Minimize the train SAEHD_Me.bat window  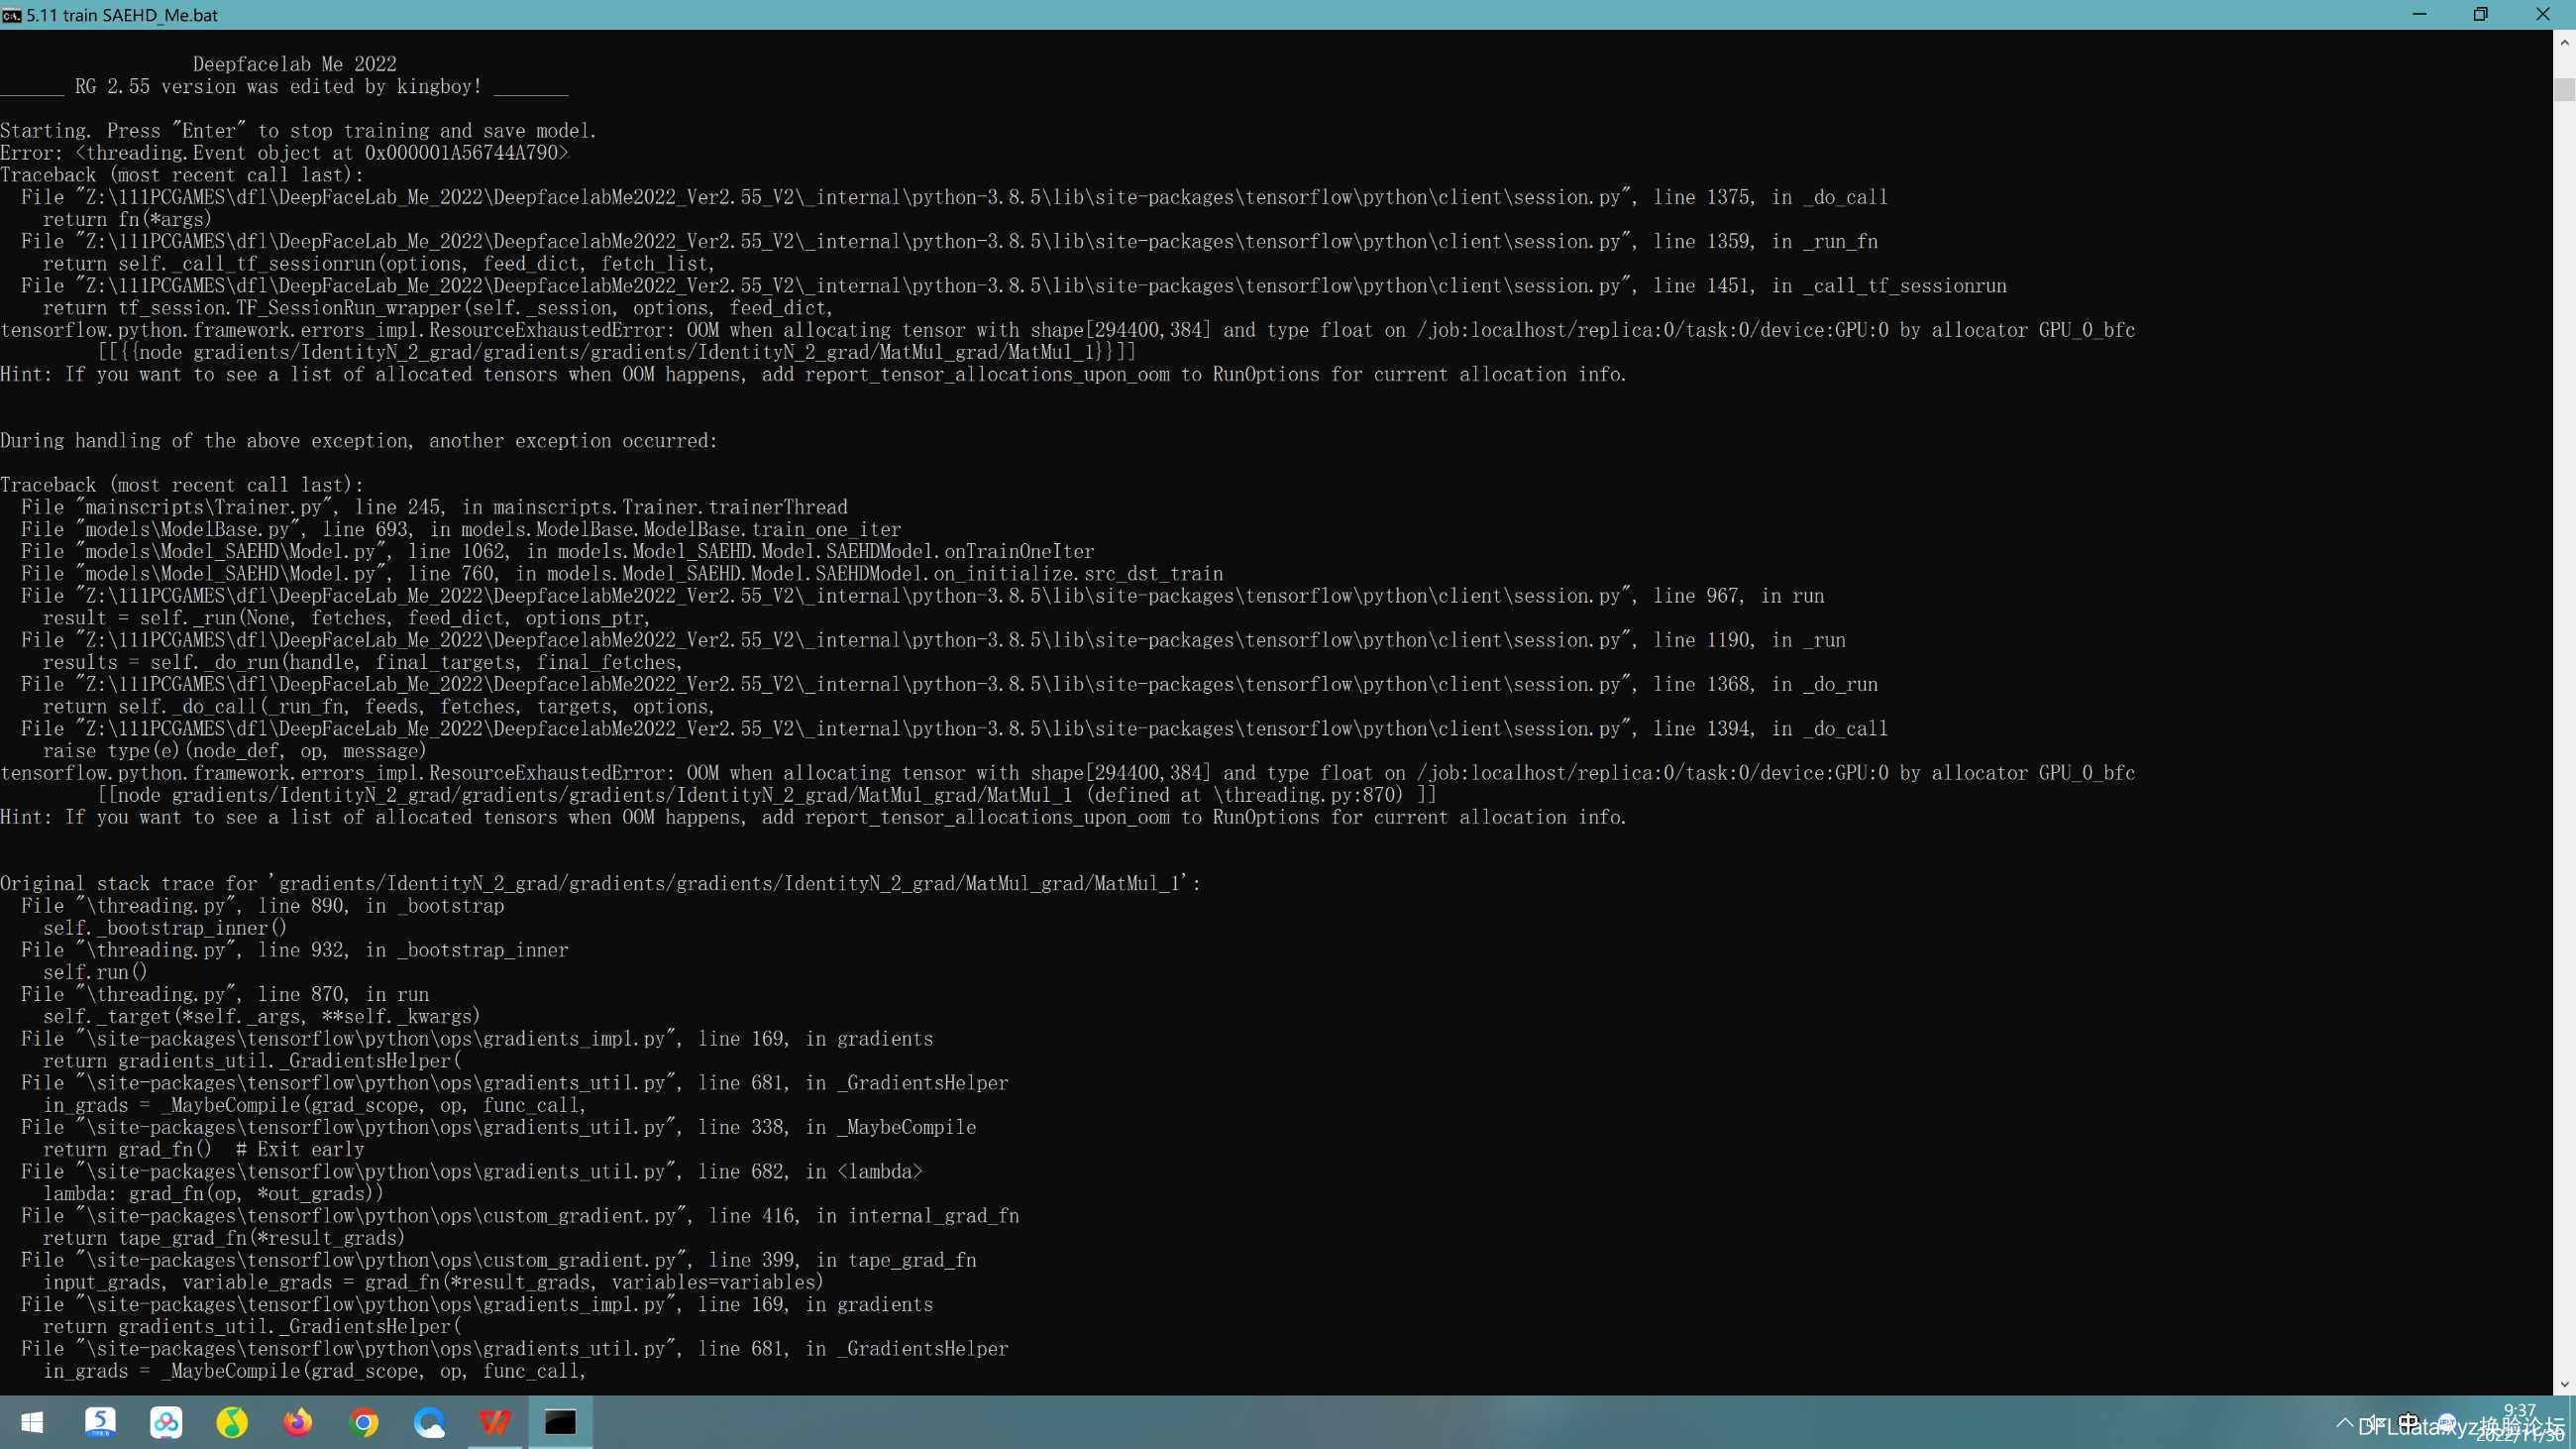(2419, 15)
